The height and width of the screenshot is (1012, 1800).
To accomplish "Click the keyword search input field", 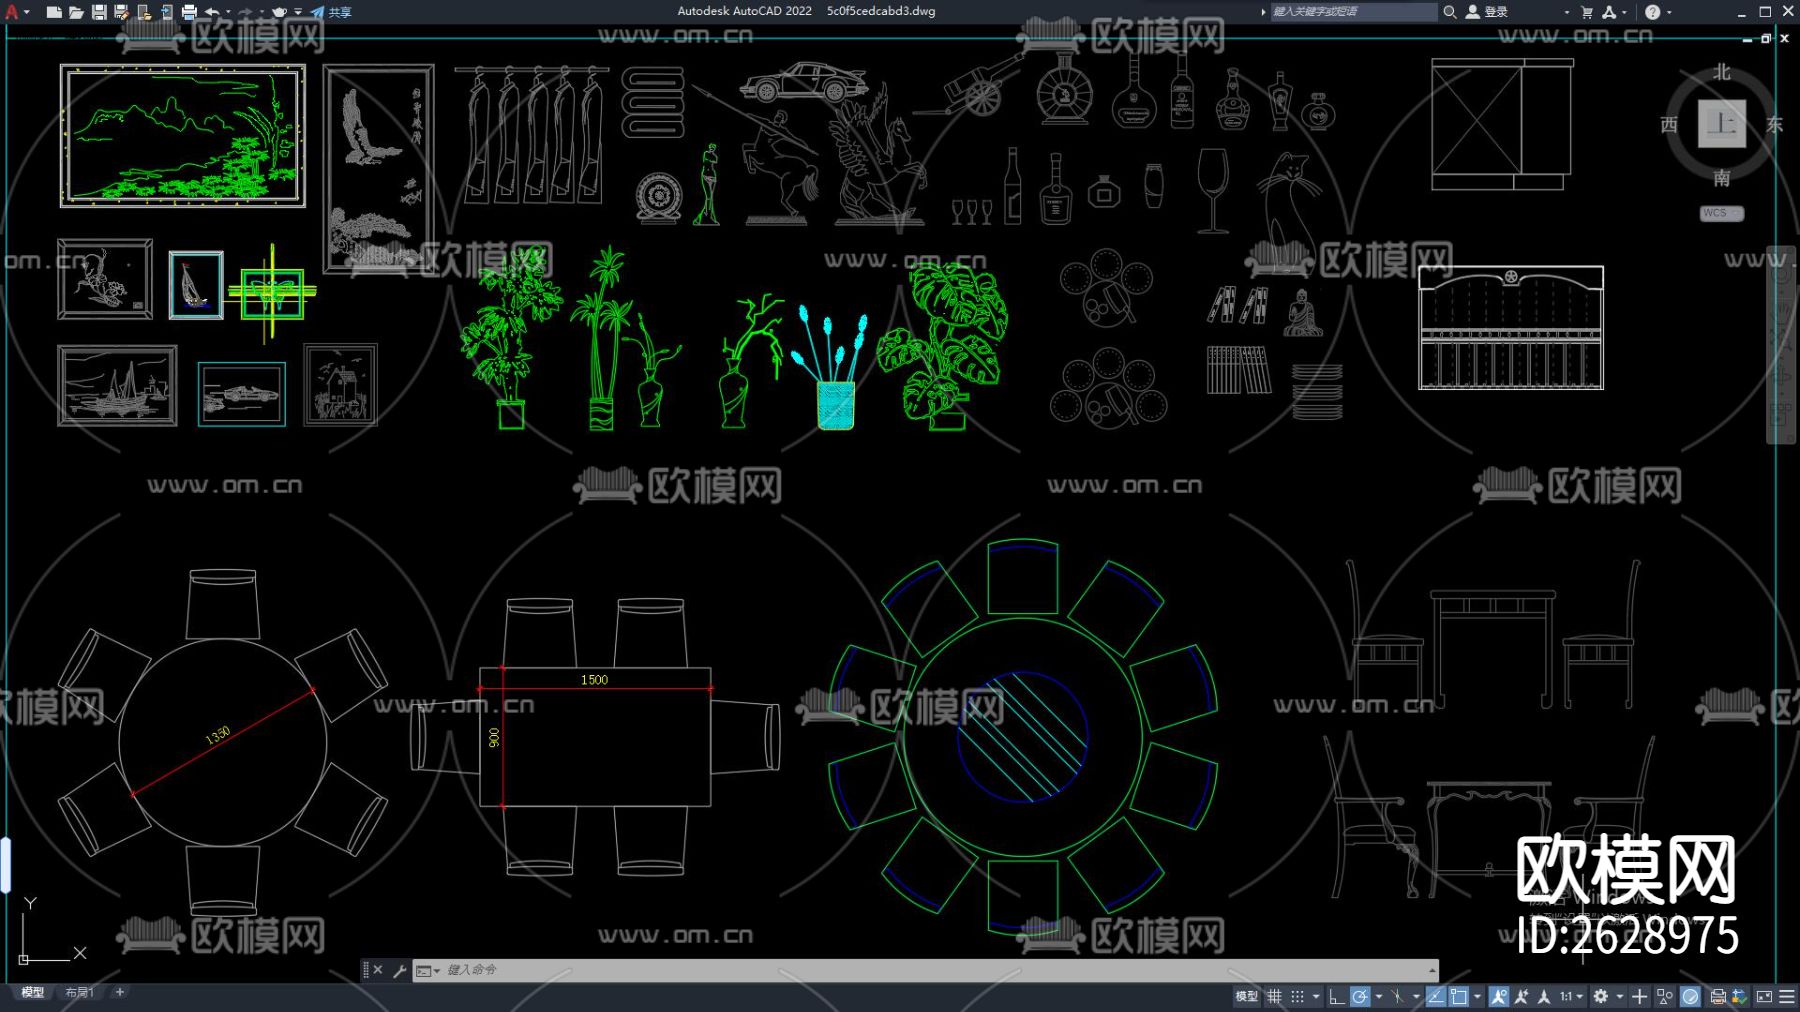I will click(1353, 12).
